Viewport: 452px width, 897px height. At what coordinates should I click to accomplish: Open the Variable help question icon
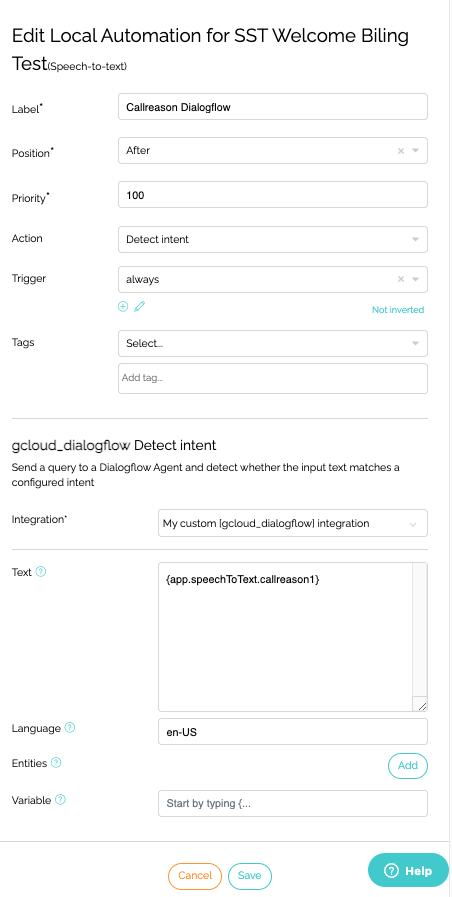(60, 800)
